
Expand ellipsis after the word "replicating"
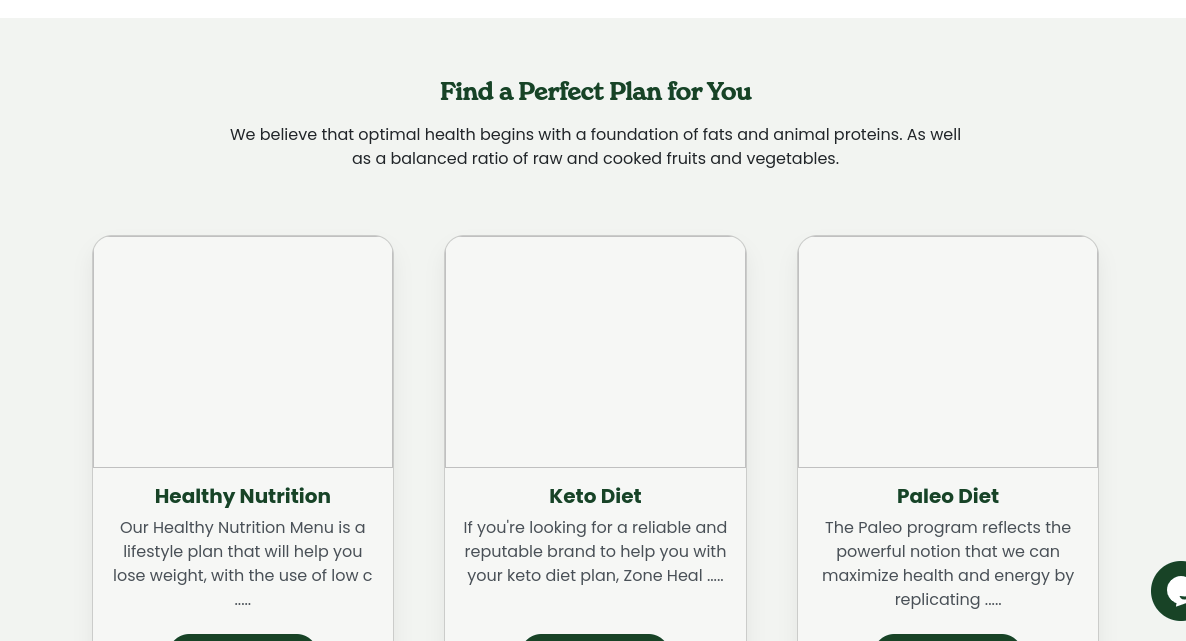992,601
